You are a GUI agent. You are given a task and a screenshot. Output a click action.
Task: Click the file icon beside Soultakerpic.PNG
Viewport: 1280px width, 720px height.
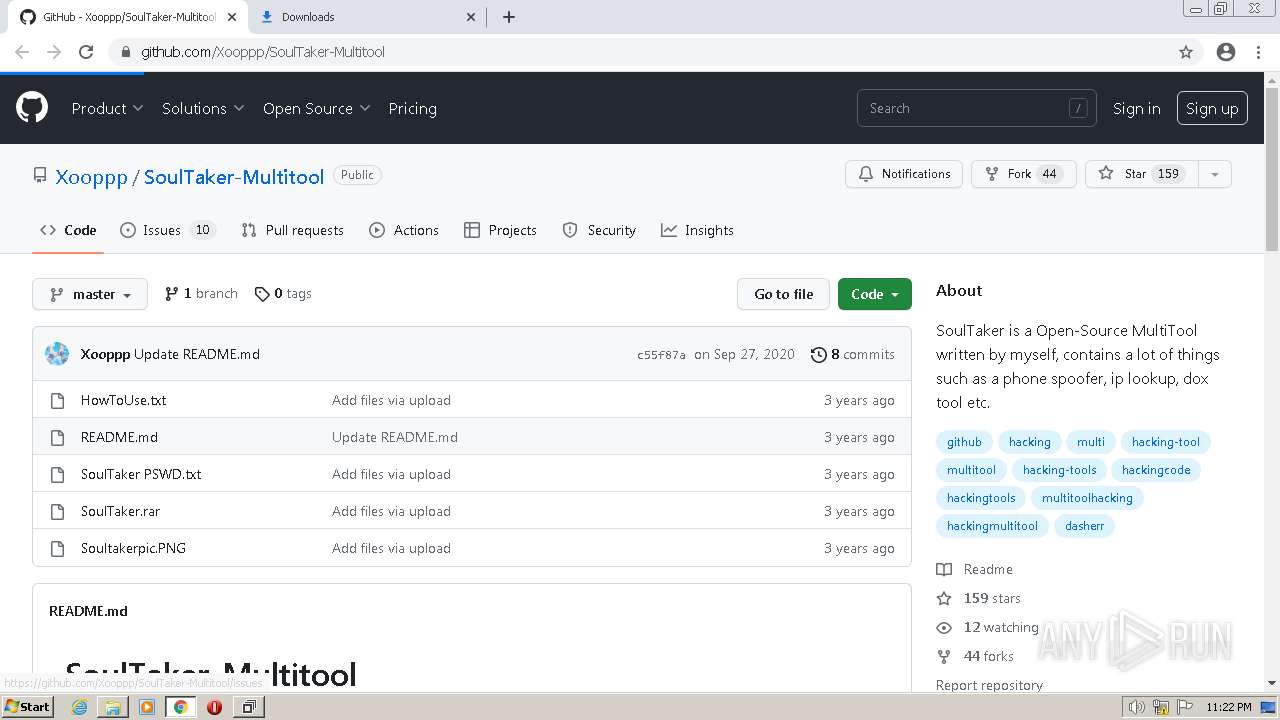click(57, 548)
